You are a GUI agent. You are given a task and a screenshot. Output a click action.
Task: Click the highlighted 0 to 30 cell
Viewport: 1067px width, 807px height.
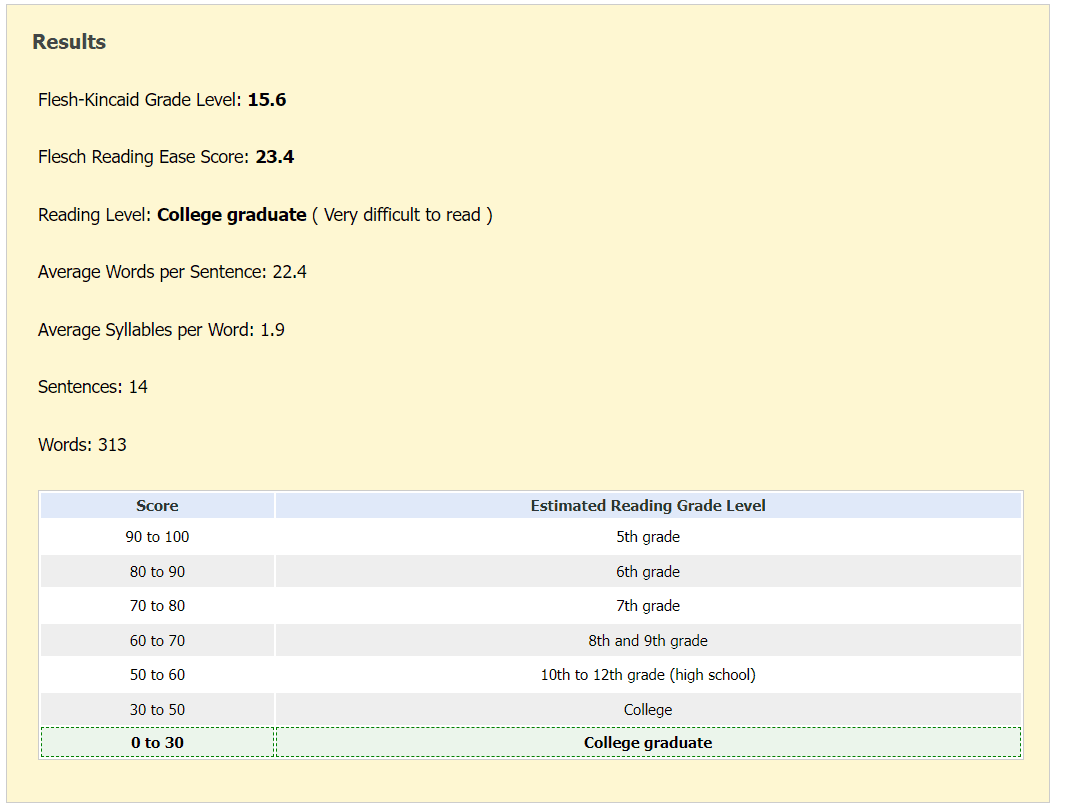157,743
